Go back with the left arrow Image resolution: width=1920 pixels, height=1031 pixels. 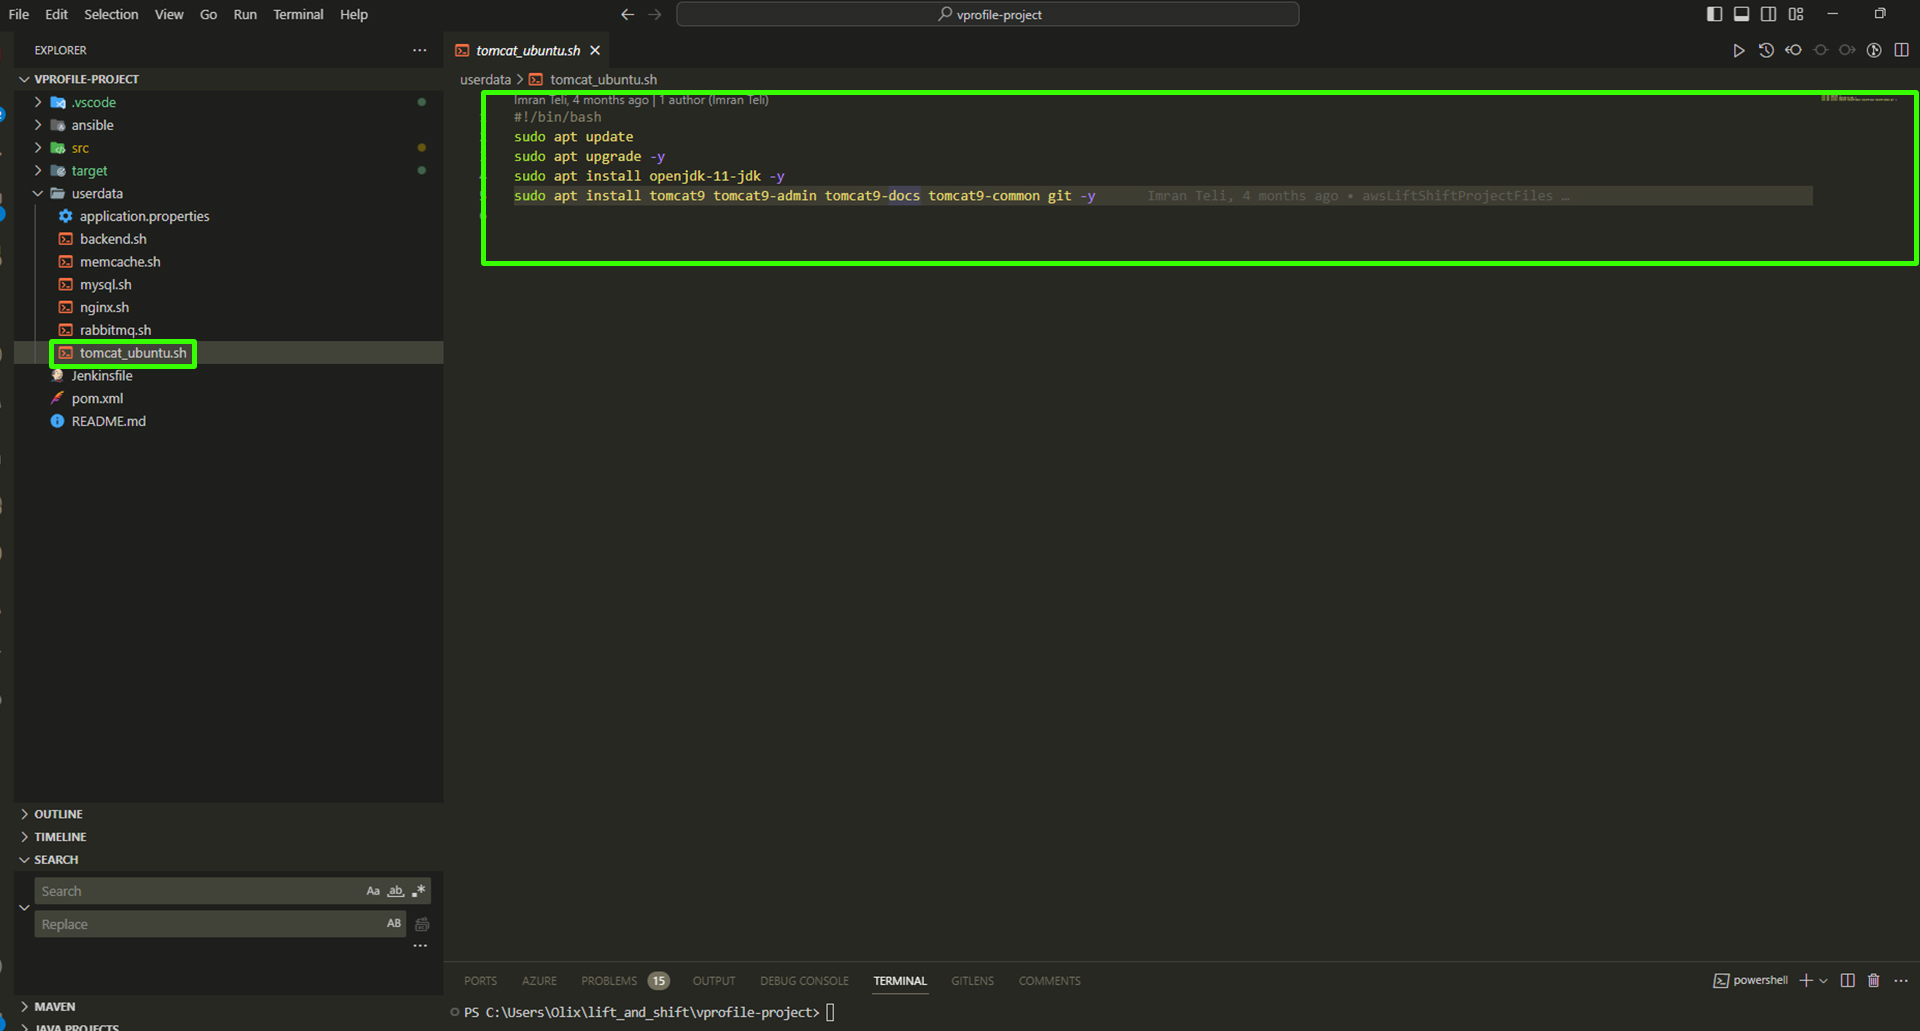[x=627, y=14]
